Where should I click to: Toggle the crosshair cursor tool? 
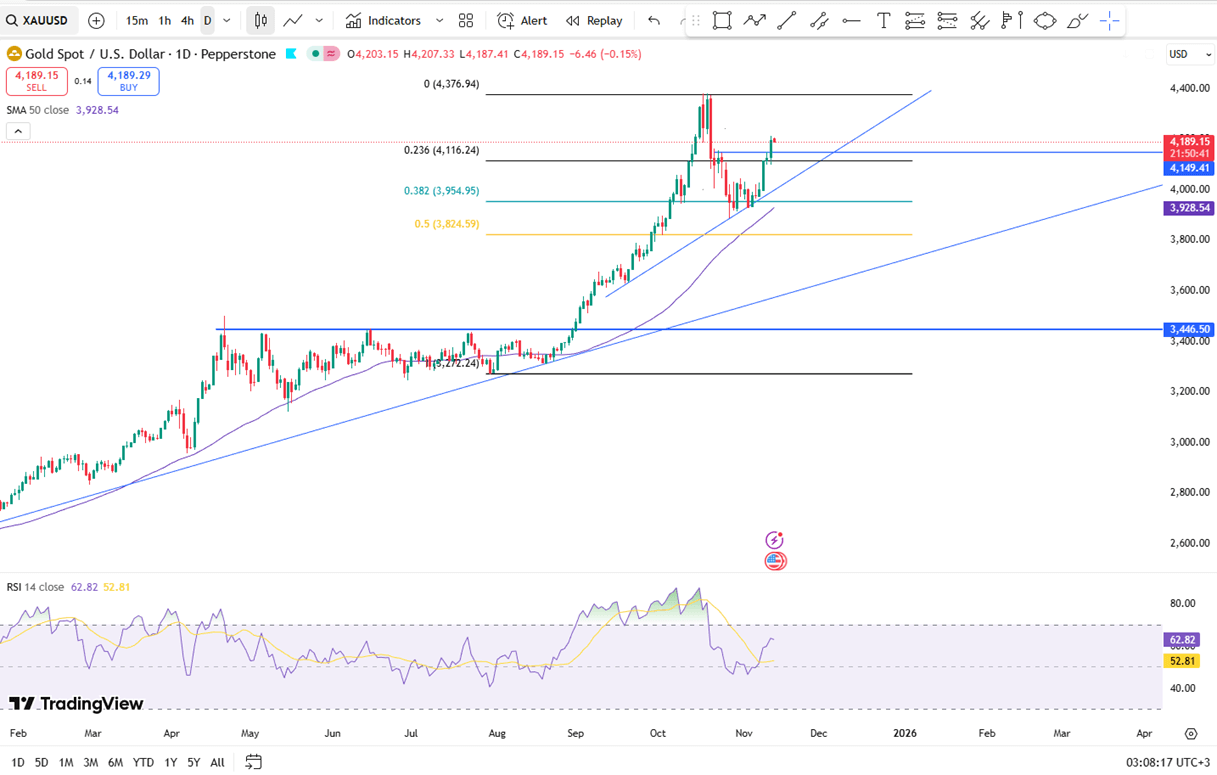tap(1109, 20)
